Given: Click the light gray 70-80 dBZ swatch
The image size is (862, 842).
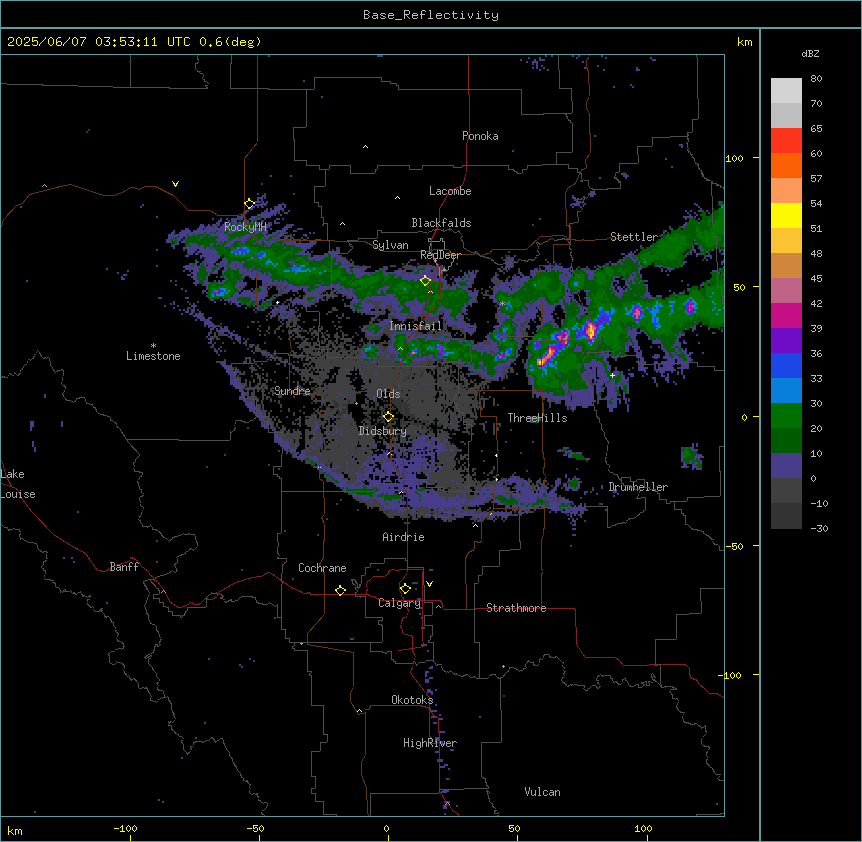Looking at the screenshot, I should click(786, 91).
